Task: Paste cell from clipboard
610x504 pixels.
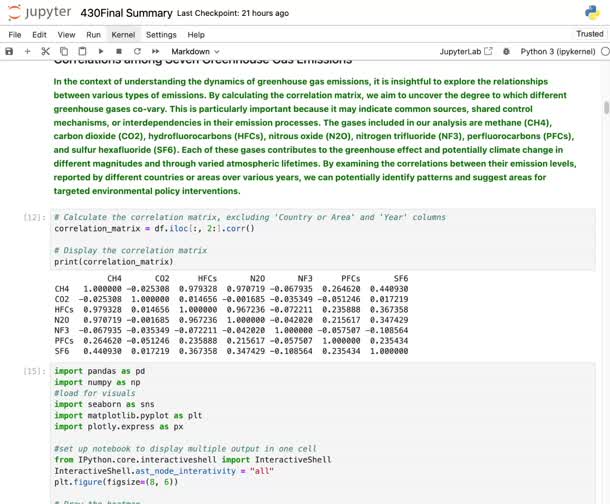Action: coord(81,51)
